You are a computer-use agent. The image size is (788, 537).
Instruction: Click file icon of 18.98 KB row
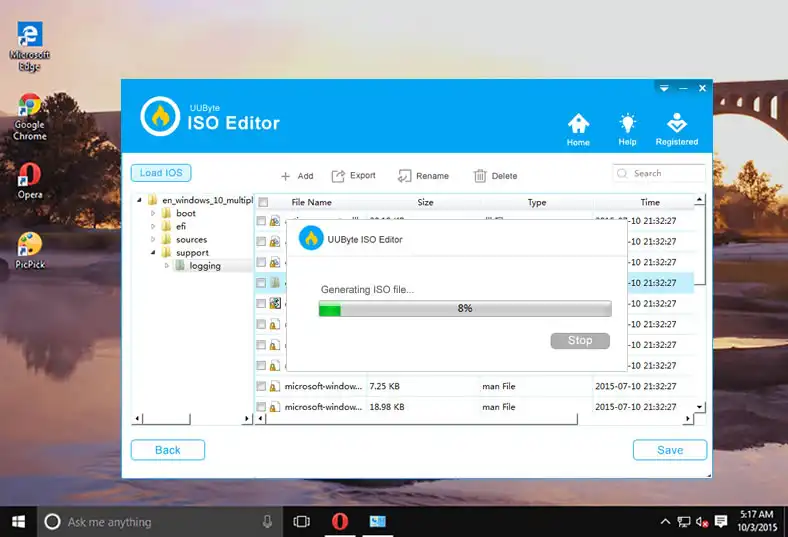tap(274, 407)
